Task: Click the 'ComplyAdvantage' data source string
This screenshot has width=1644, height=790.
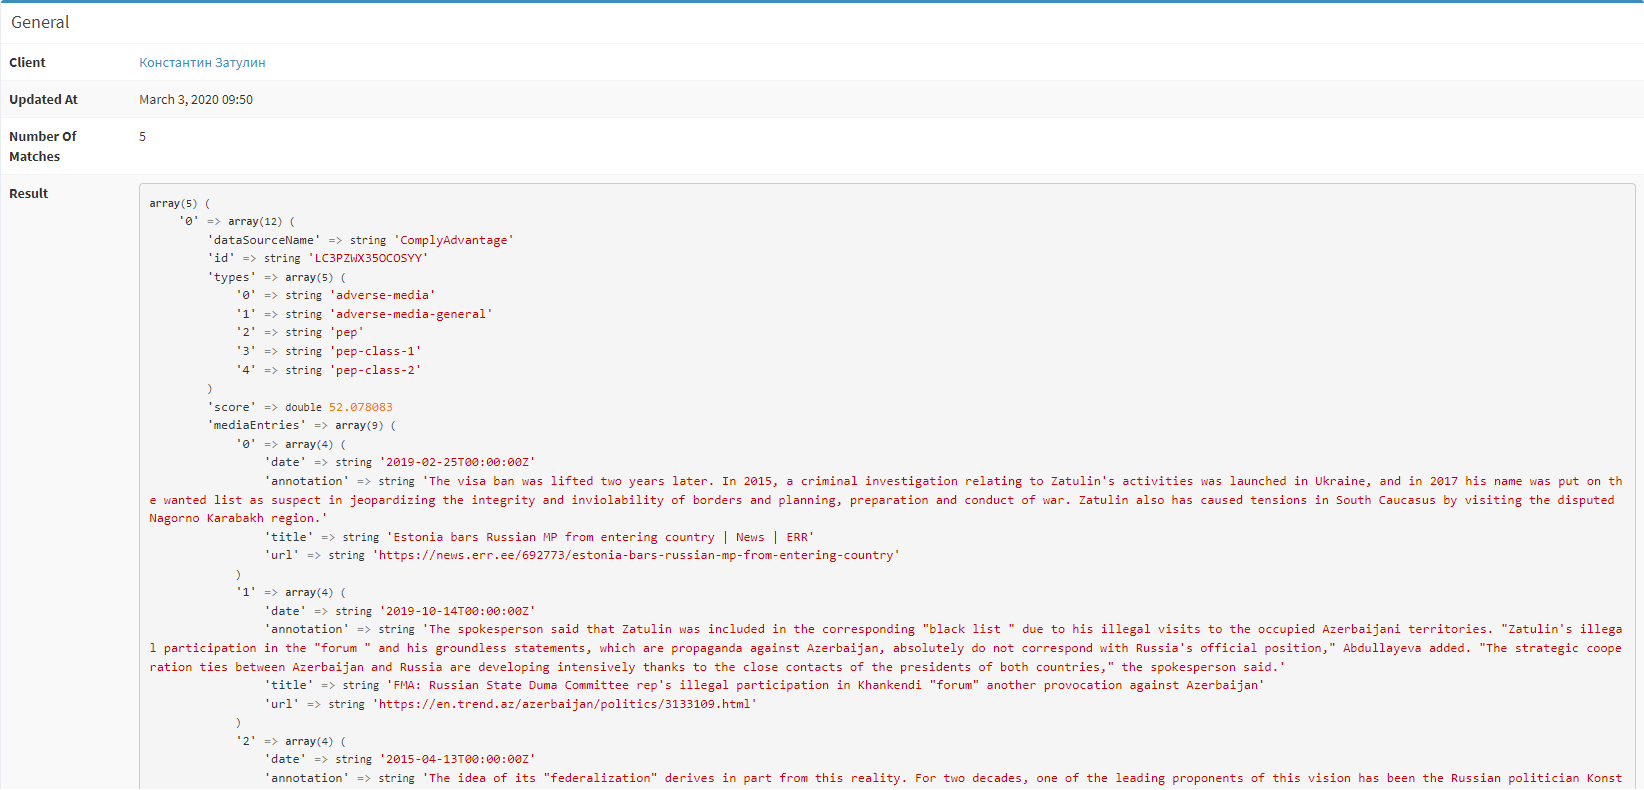Action: [x=453, y=240]
